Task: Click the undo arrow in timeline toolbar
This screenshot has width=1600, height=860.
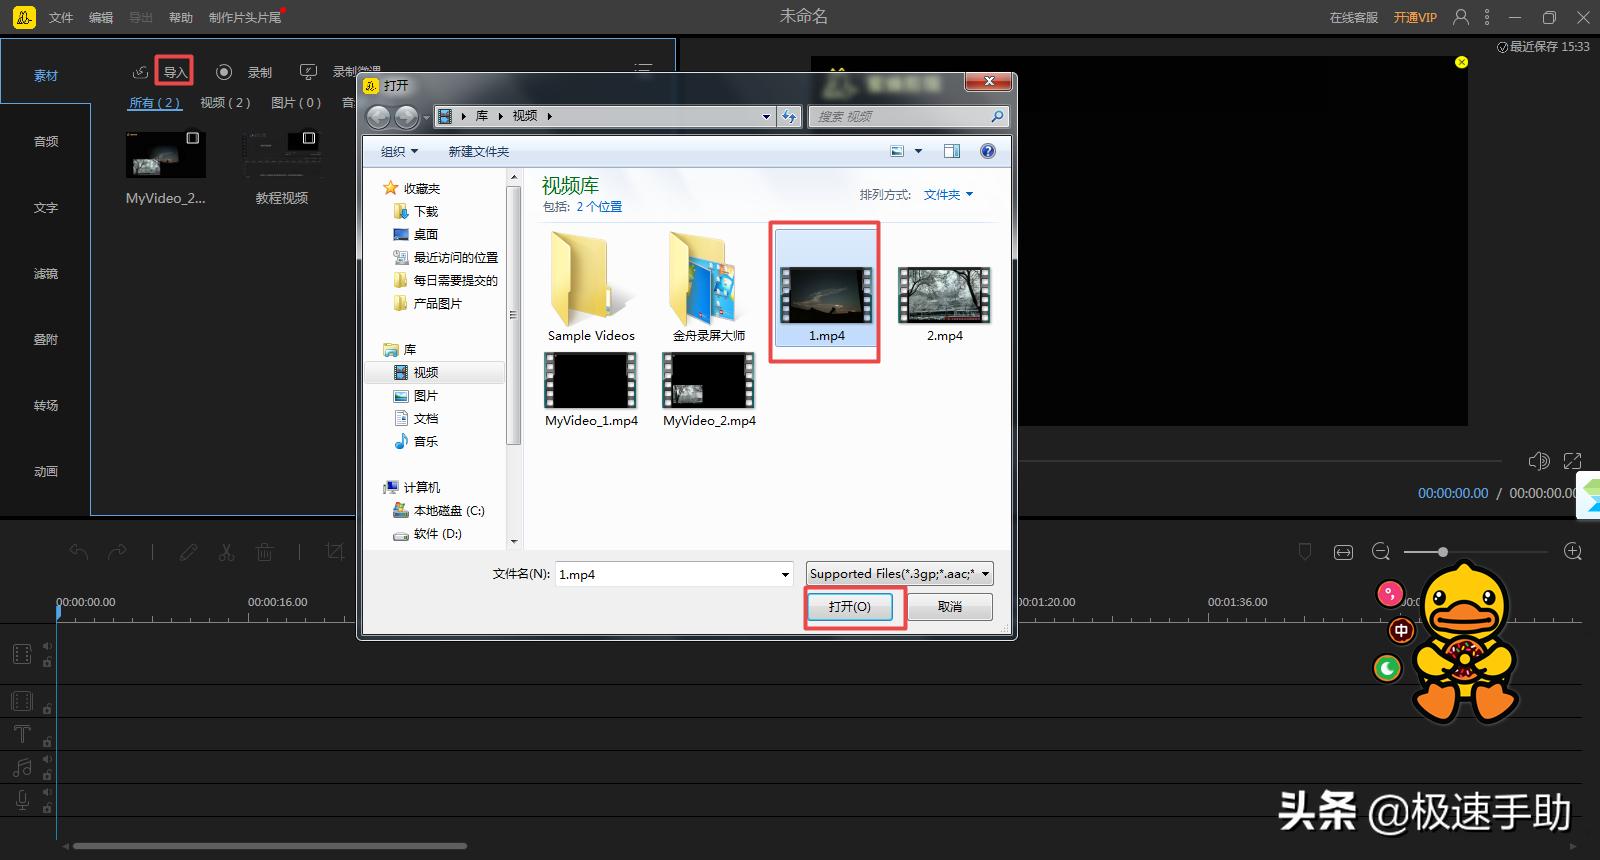Action: pyautogui.click(x=79, y=552)
